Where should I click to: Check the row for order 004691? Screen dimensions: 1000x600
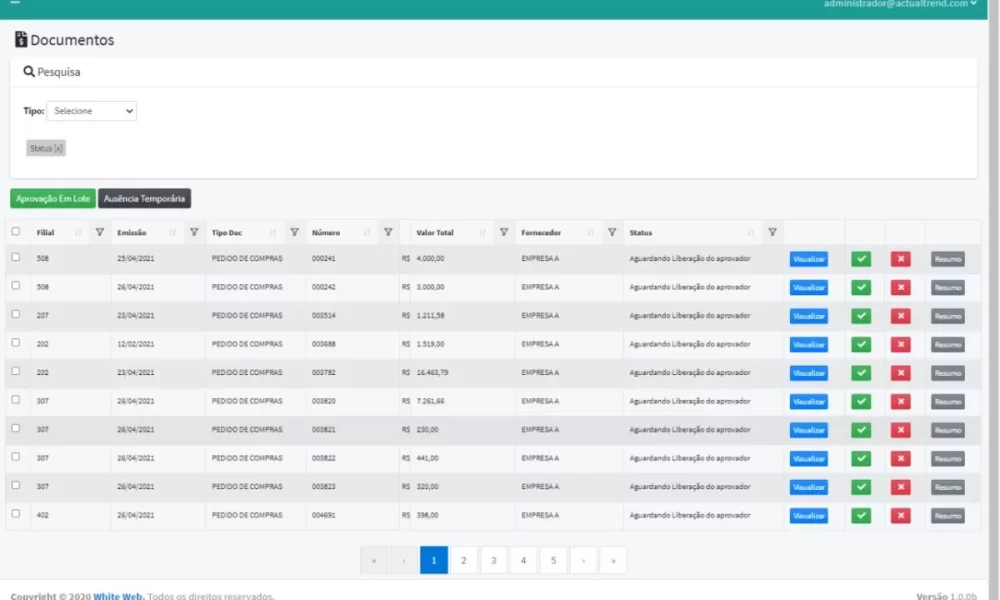(16, 513)
